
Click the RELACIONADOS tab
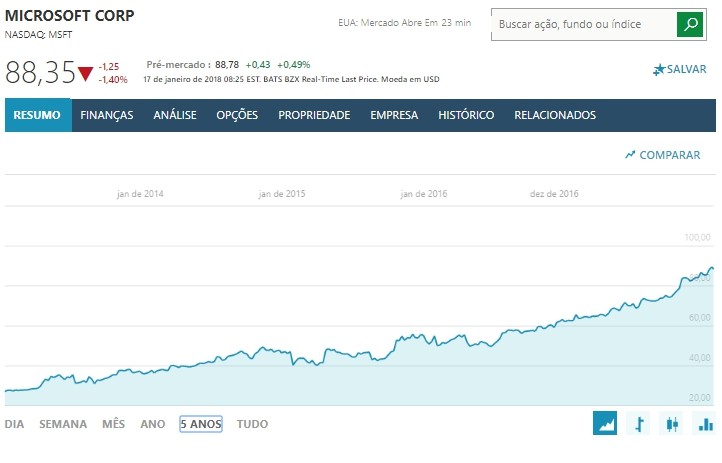click(x=555, y=115)
